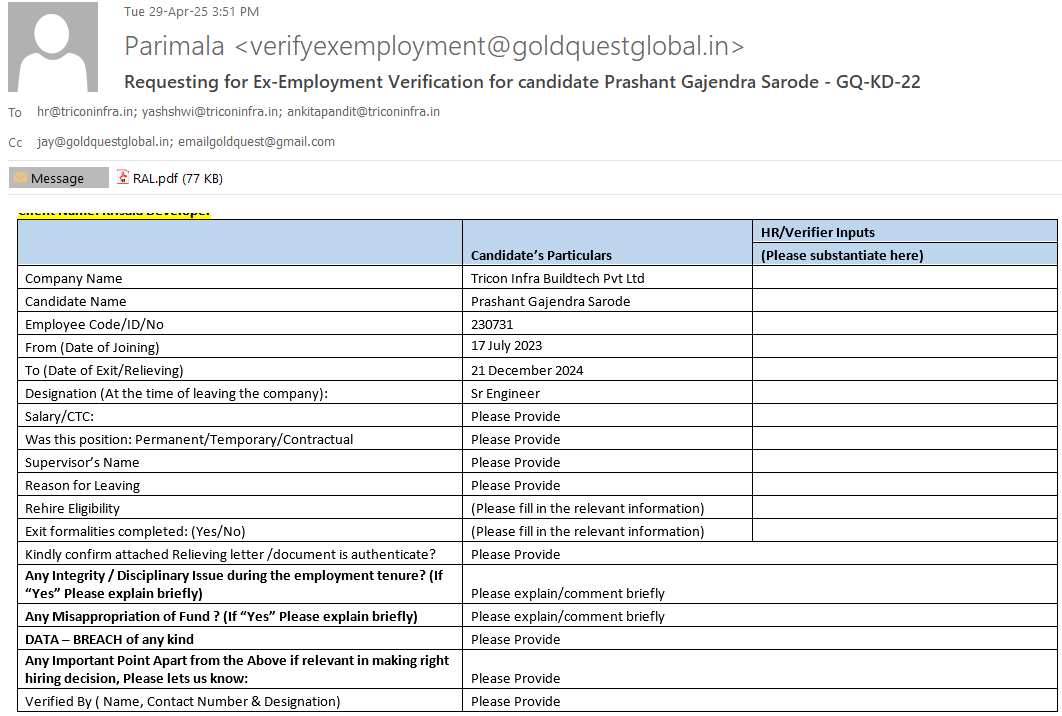Viewport: 1062px width, 716px height.
Task: Click HR input cell for Salary/CTC row
Action: pos(904,416)
